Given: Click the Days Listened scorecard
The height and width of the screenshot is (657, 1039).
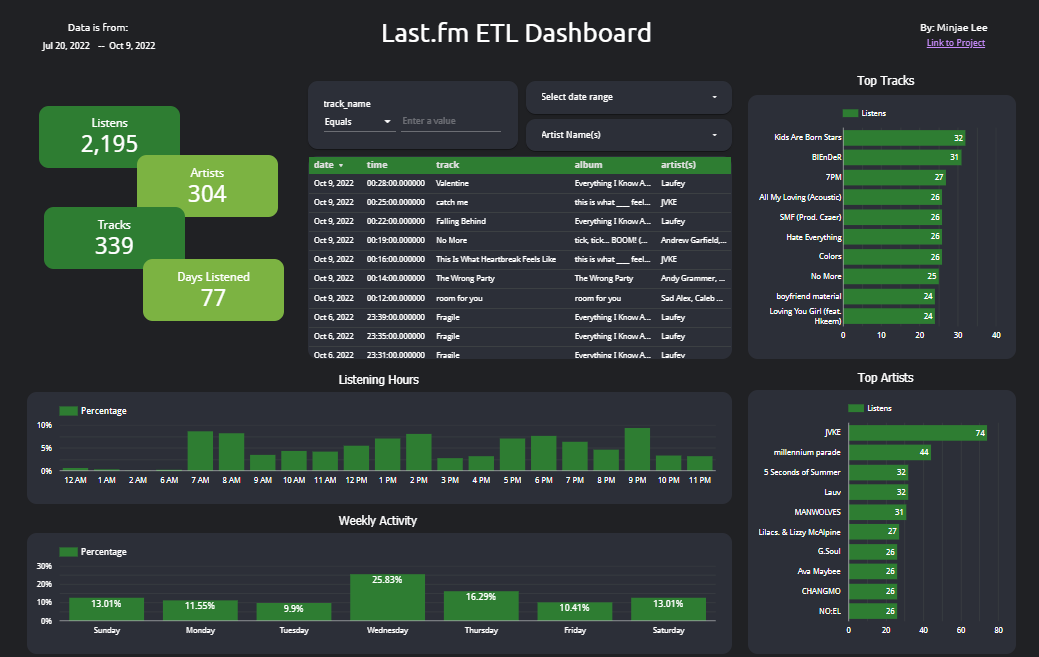Looking at the screenshot, I should [213, 290].
